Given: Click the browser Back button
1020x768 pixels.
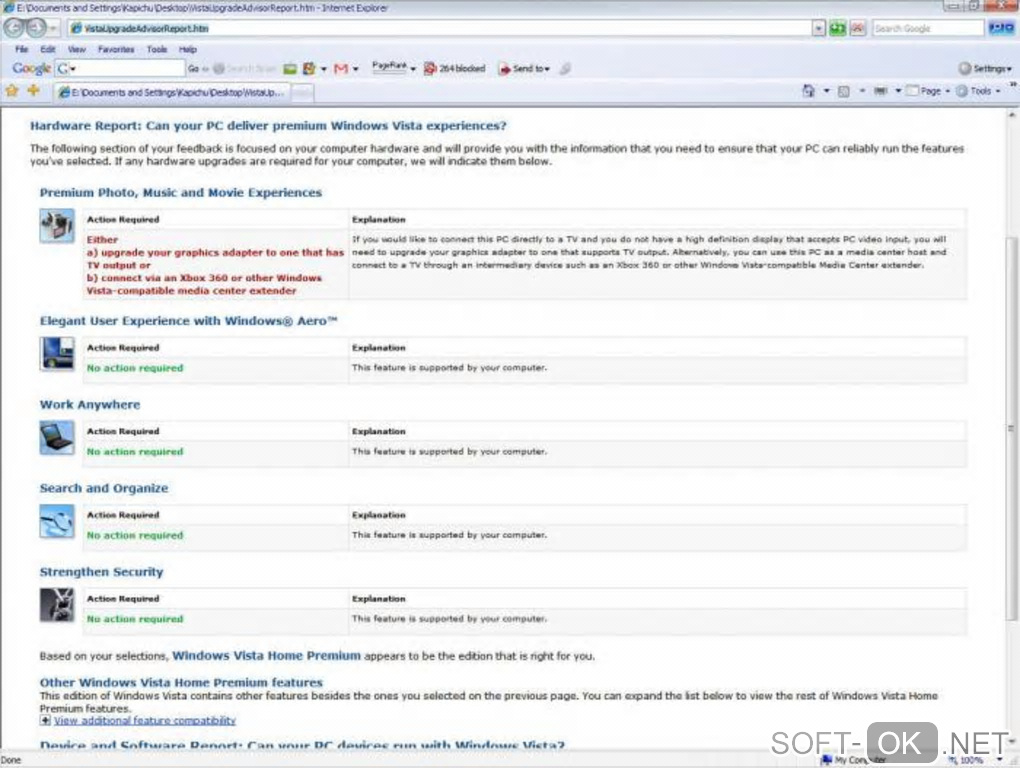Looking at the screenshot, I should point(14,28).
